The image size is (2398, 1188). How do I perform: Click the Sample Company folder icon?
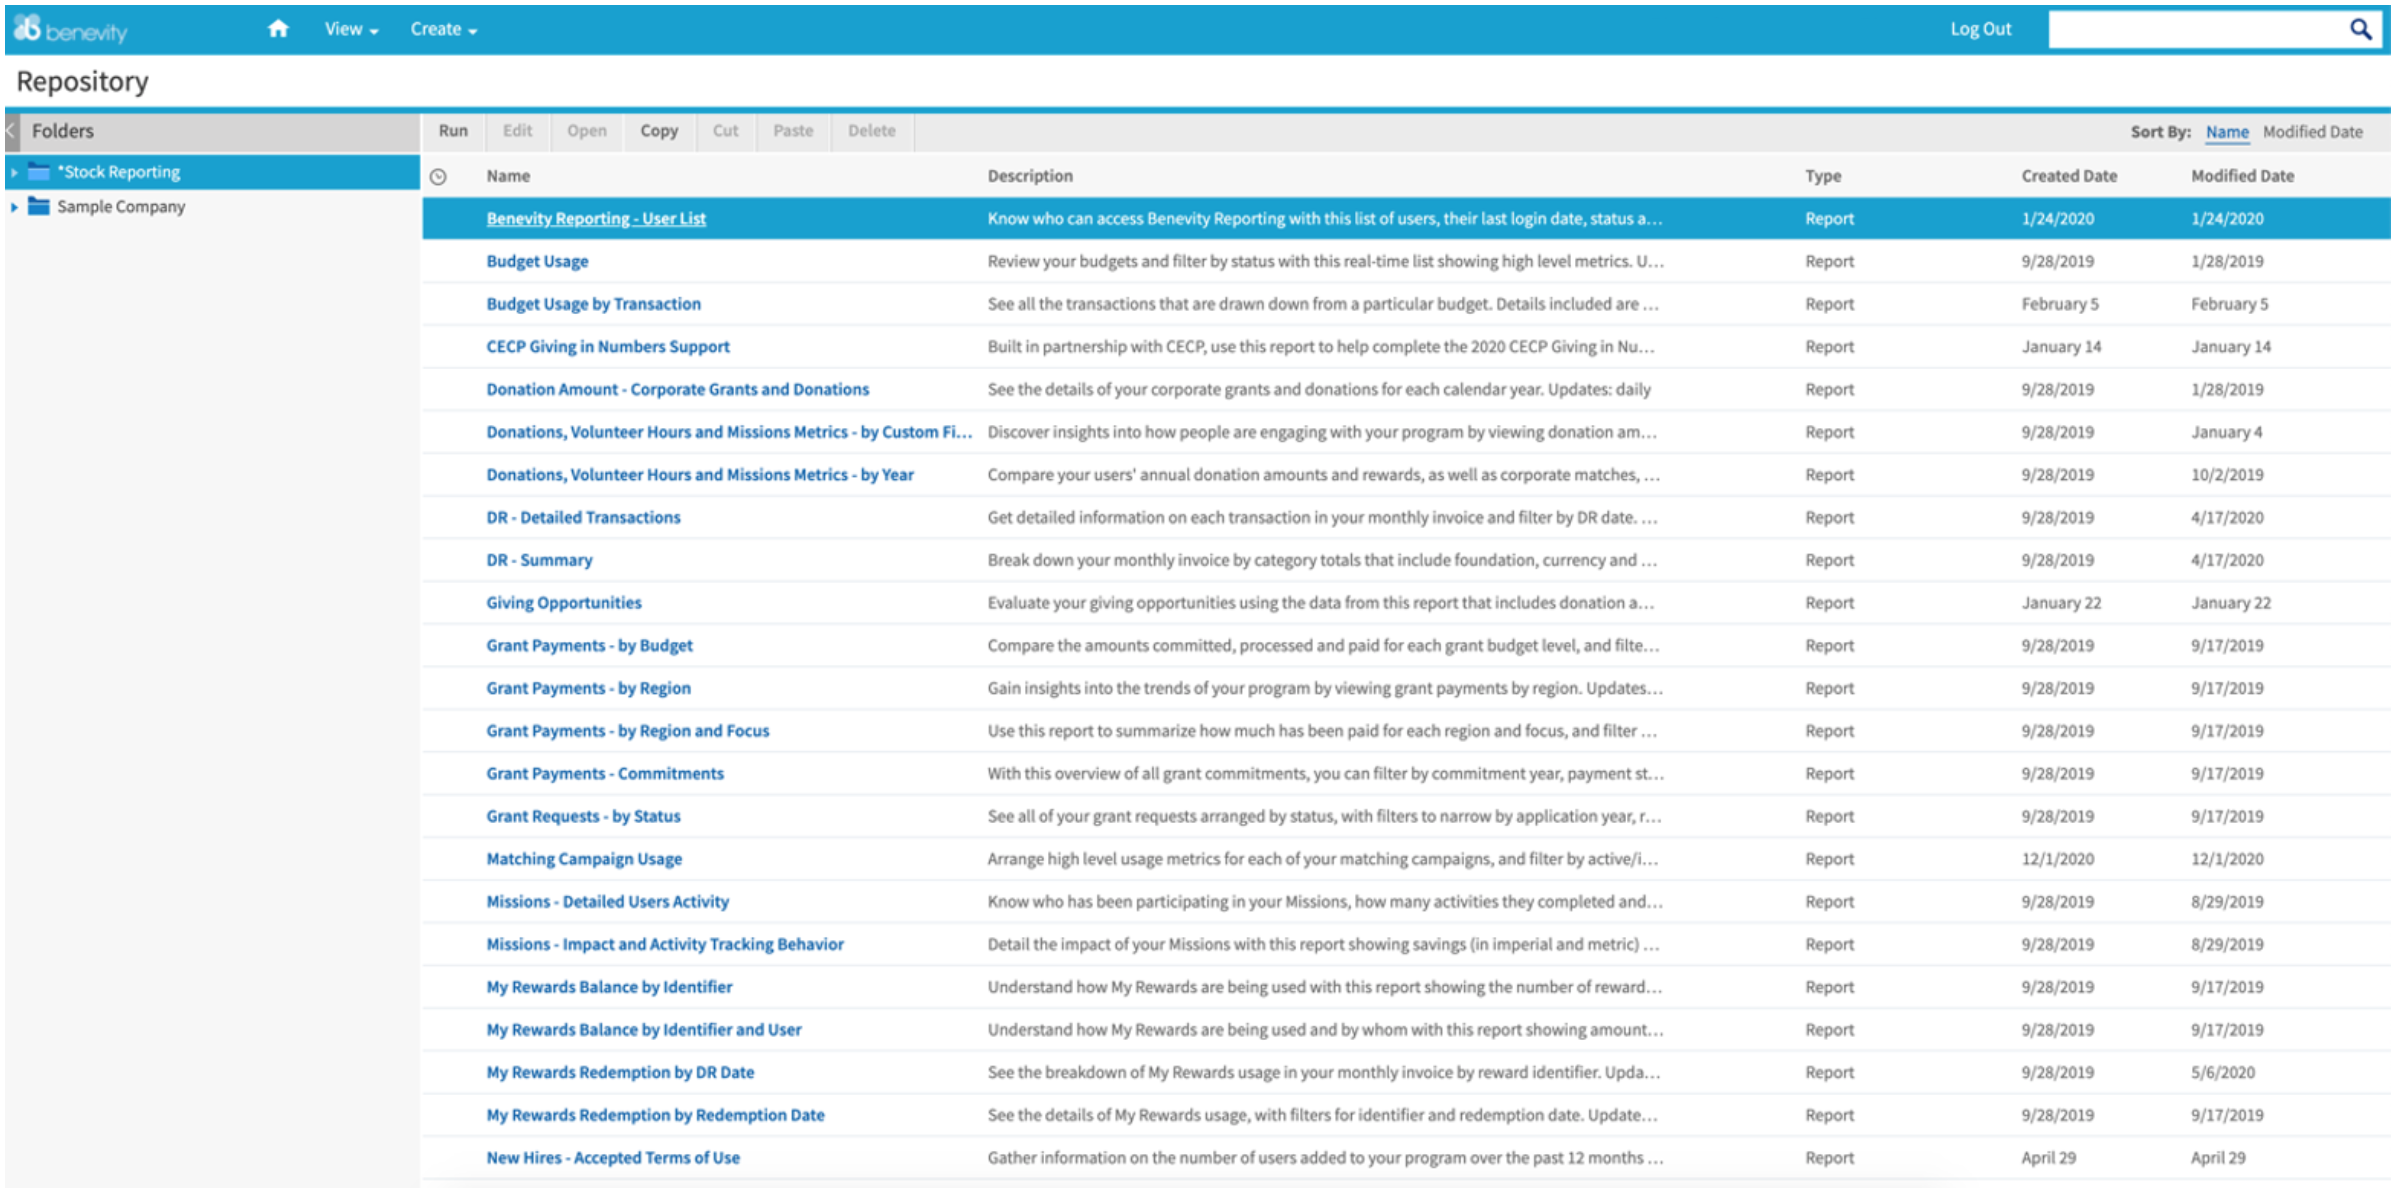39,206
